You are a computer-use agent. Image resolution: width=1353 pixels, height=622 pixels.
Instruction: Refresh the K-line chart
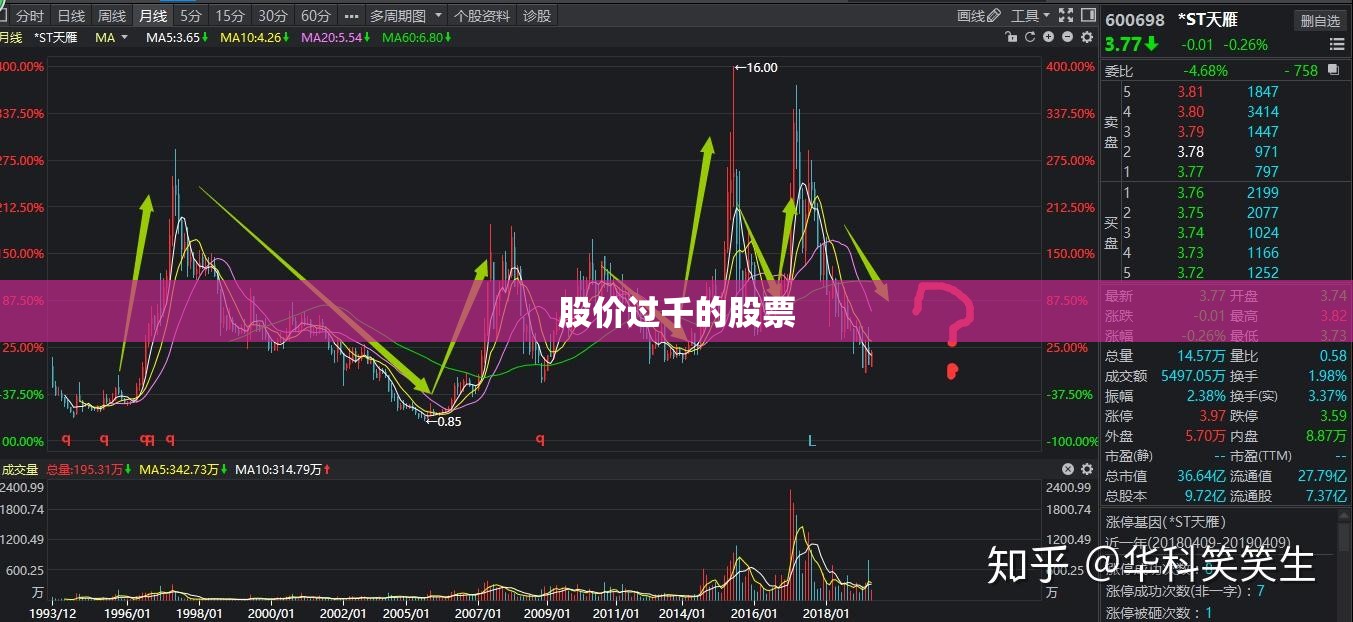pos(1029,37)
